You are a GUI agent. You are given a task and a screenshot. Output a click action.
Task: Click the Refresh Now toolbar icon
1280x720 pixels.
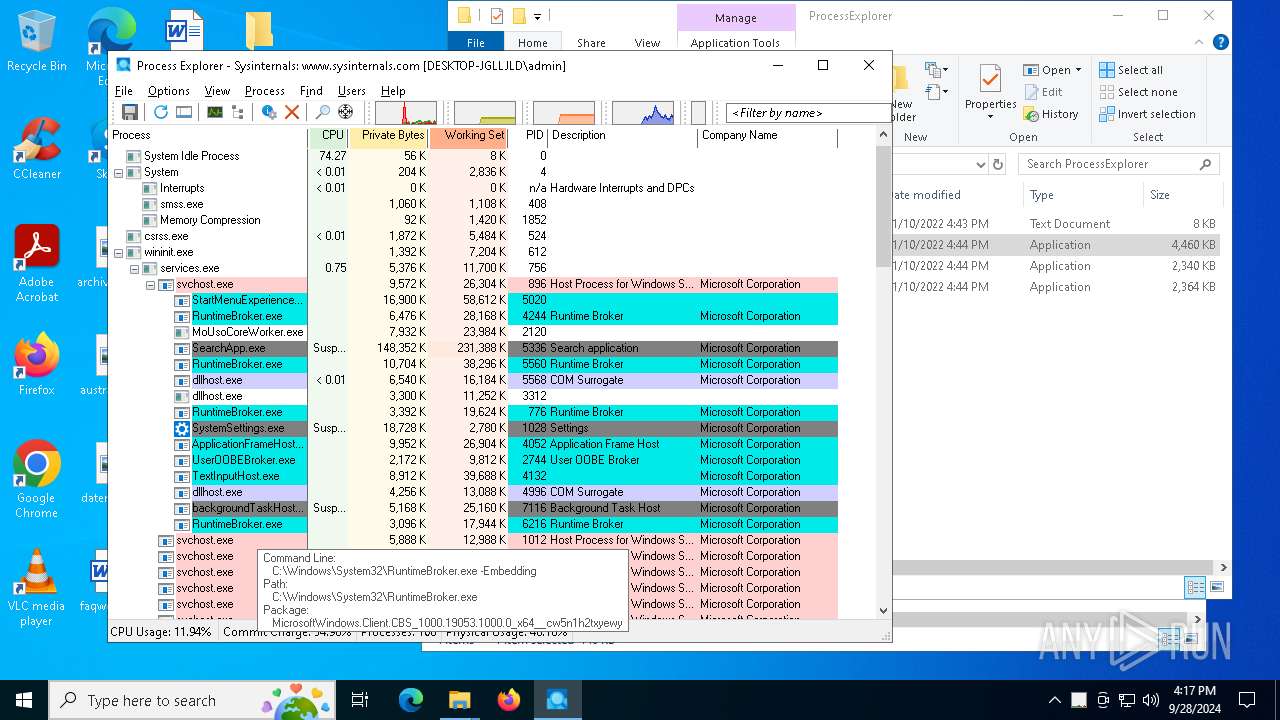click(160, 112)
